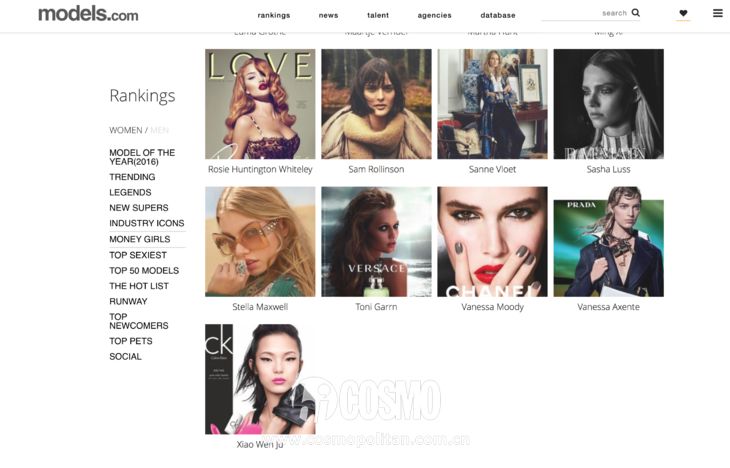Go to the talent section
The image size is (730, 468).
[378, 15]
